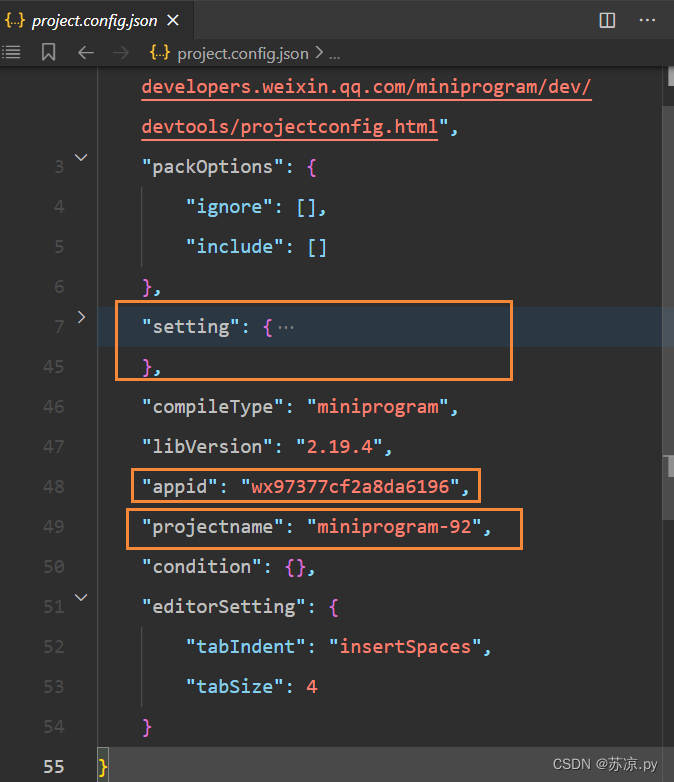Click the "tabSize" key
Image resolution: width=674 pixels, height=782 pixels.
coord(234,687)
